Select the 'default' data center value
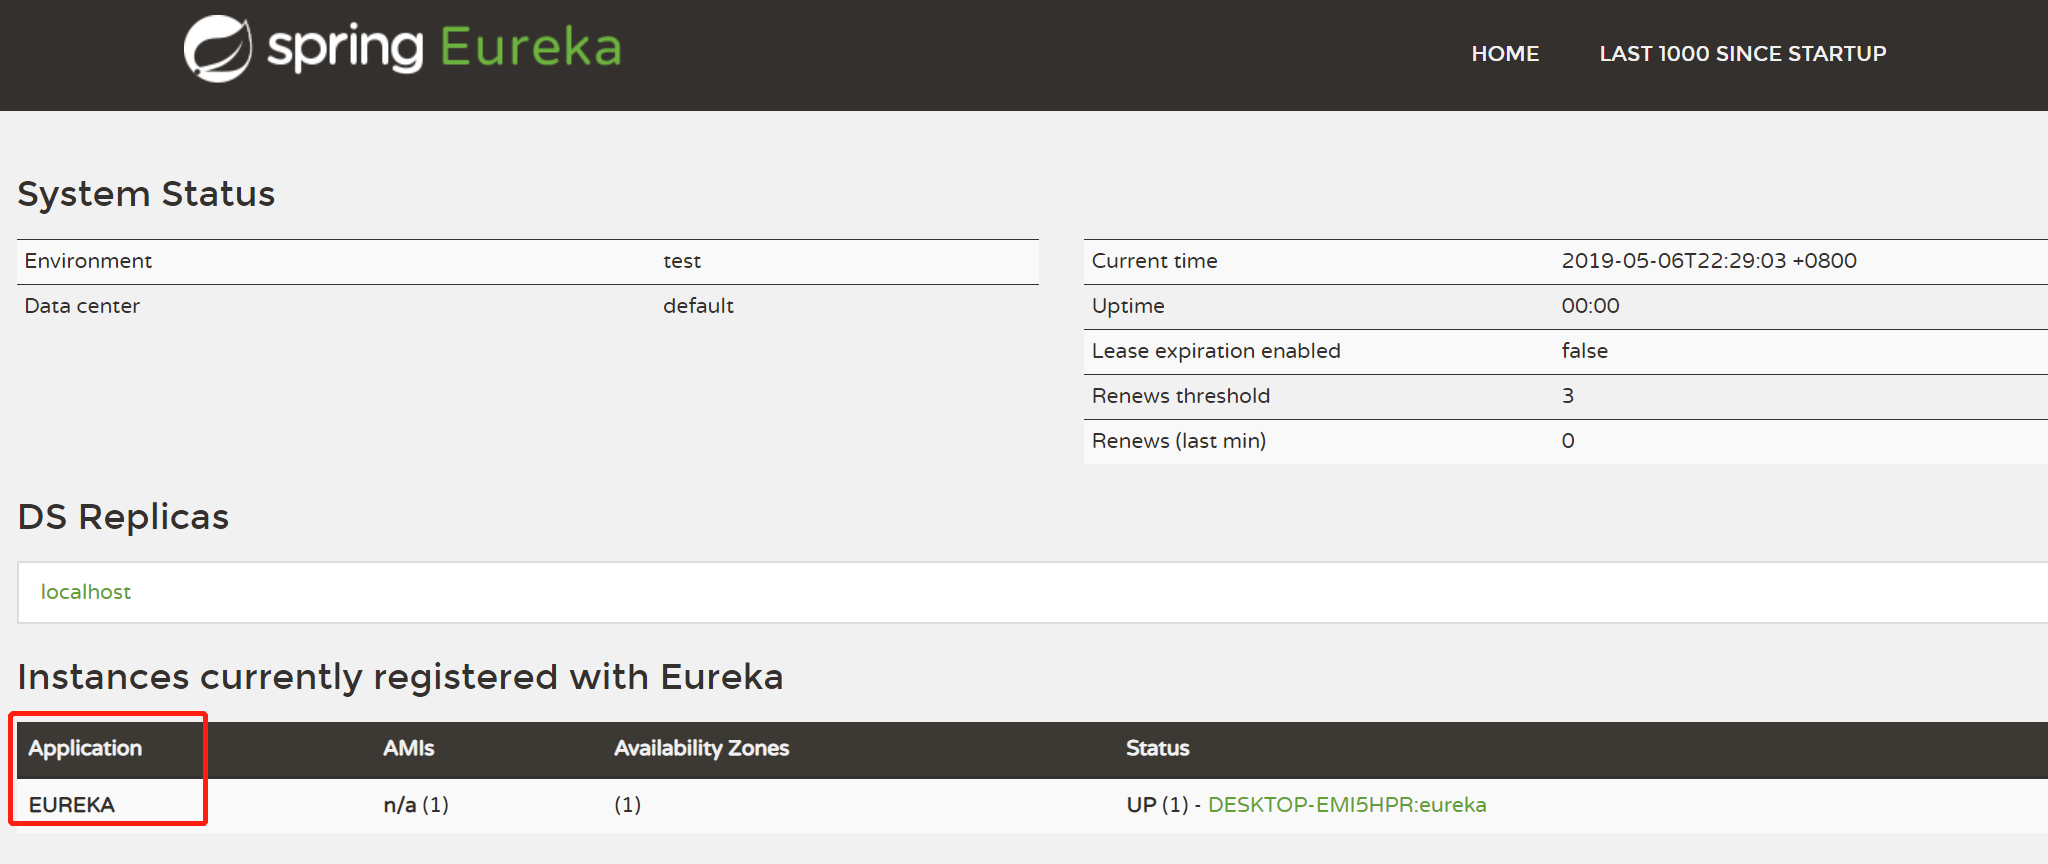Screen dimensions: 2048x864 click(x=698, y=306)
